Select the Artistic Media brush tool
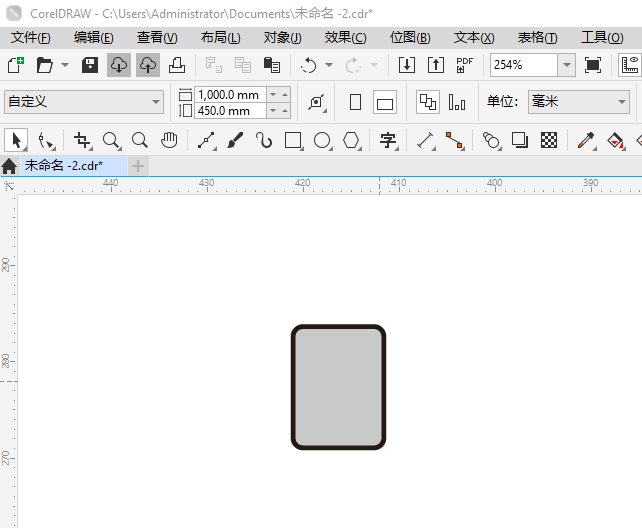 click(x=235, y=140)
